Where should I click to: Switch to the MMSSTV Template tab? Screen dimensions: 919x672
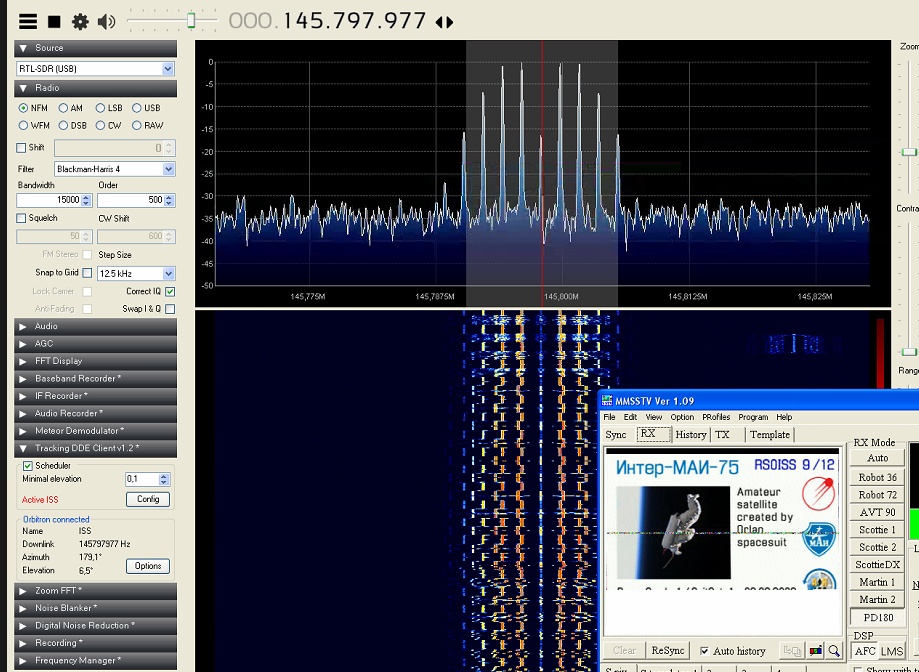pos(770,435)
